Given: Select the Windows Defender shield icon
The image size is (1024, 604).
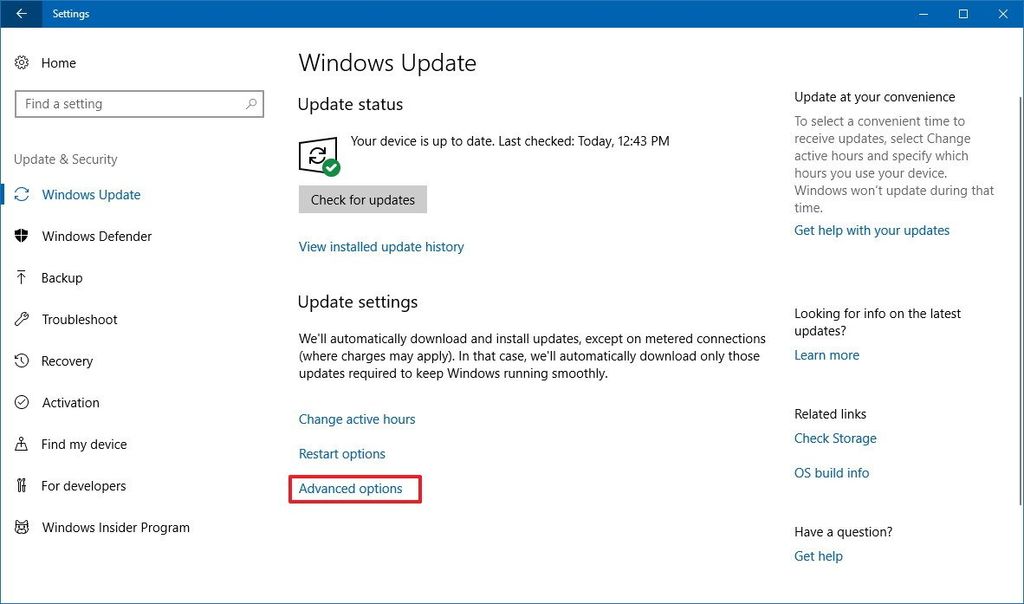Looking at the screenshot, I should [22, 236].
